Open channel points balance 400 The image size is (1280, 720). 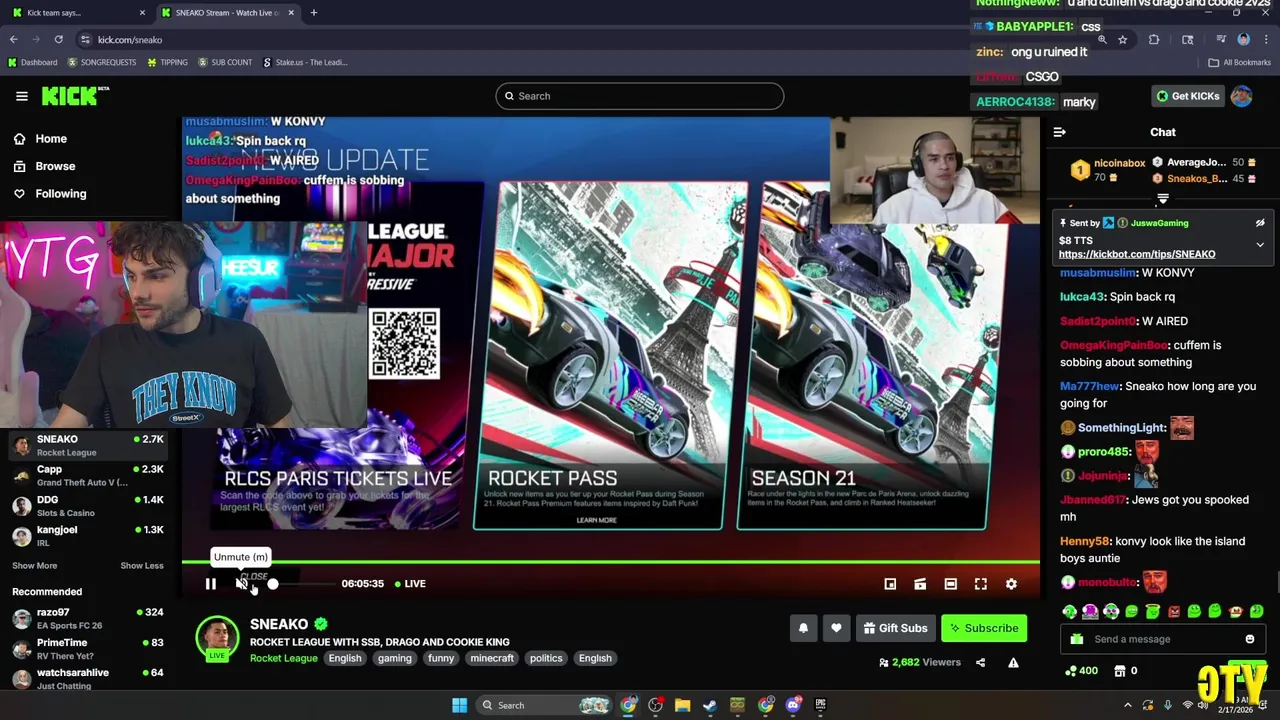tap(1082, 671)
